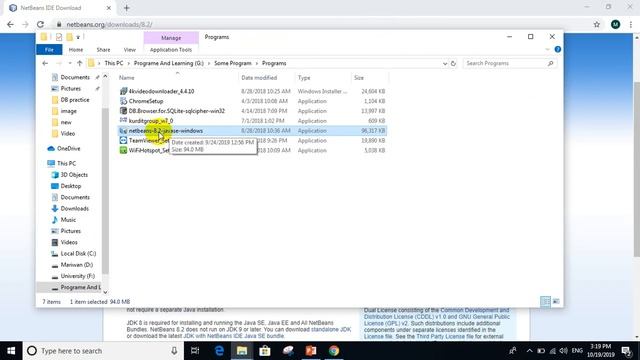Select the Application Tools tab
This screenshot has height=360, width=640.
(171, 50)
